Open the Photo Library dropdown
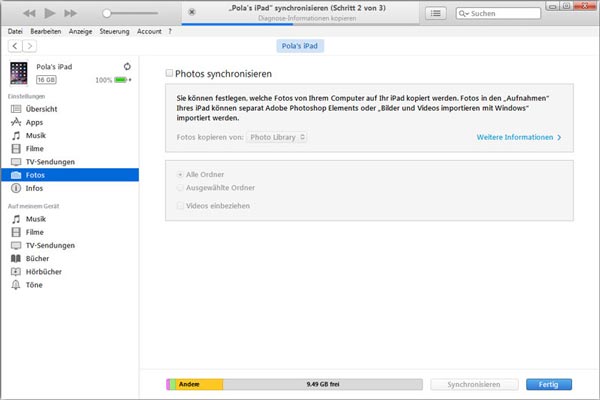Viewport: 600px width, 400px height. pyautogui.click(x=276, y=137)
